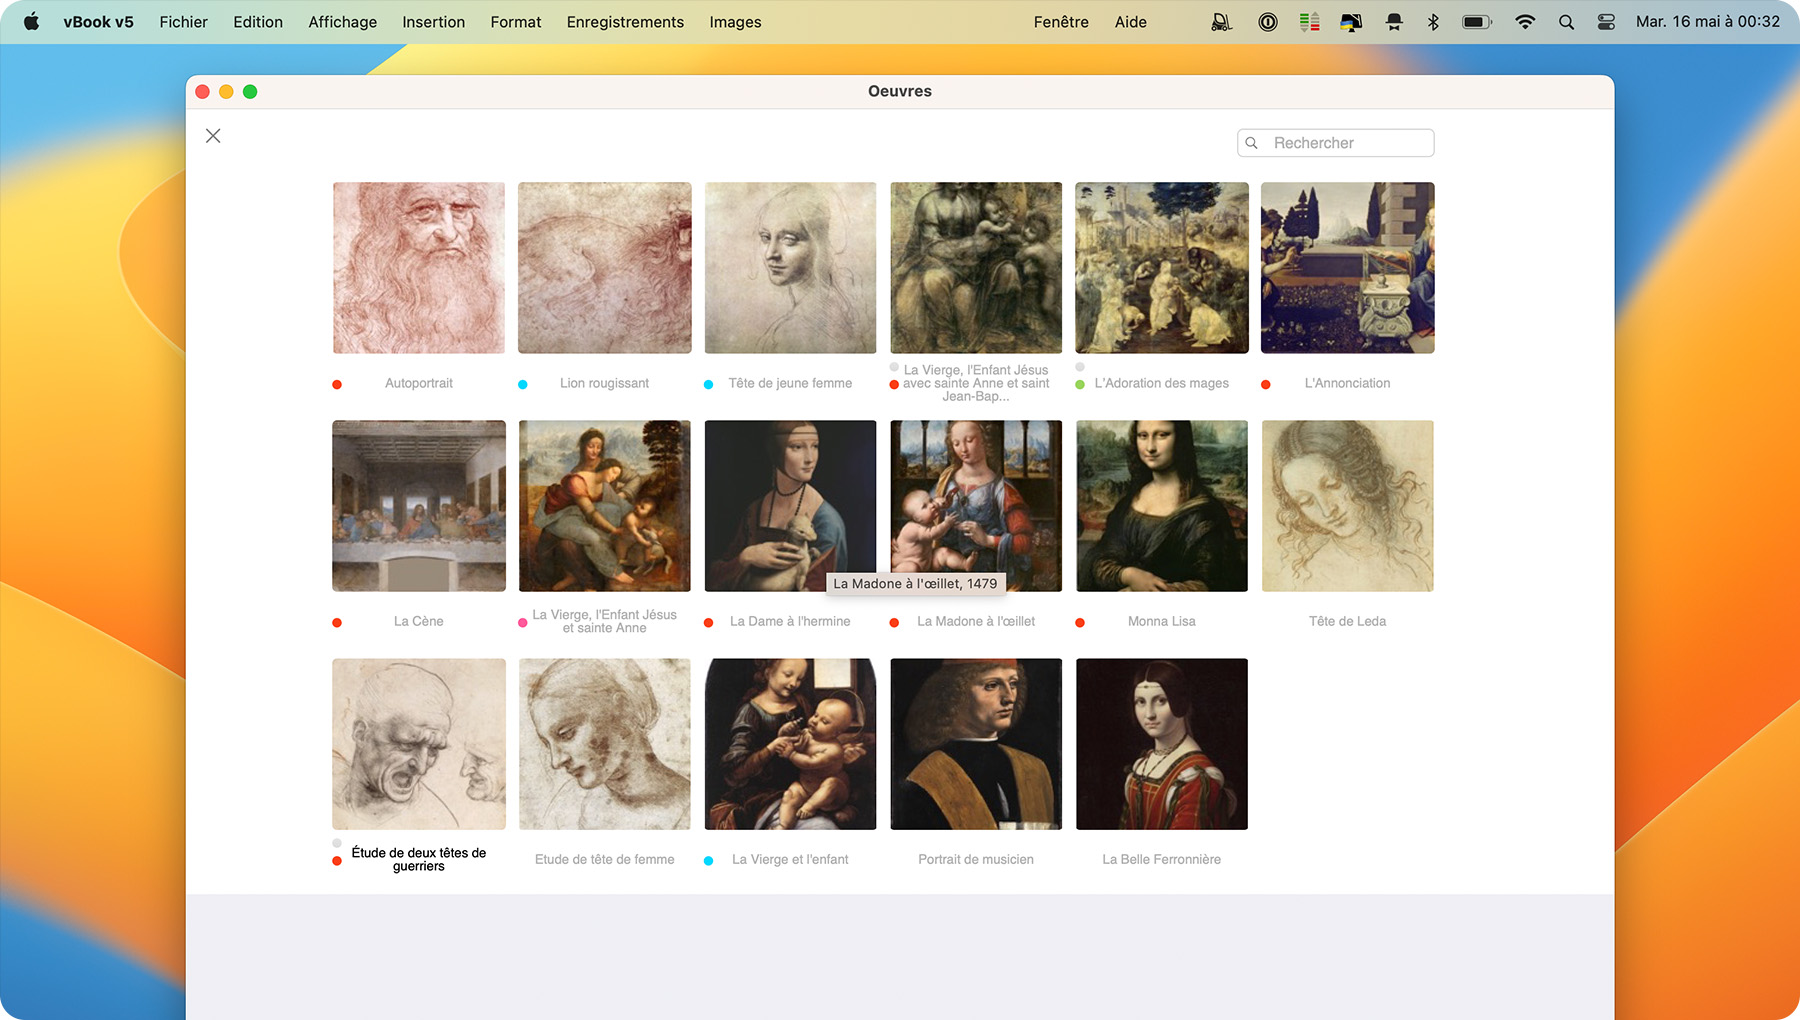Click the Portrait de musicien caption
Screen dimensions: 1800x1020
[x=976, y=859]
